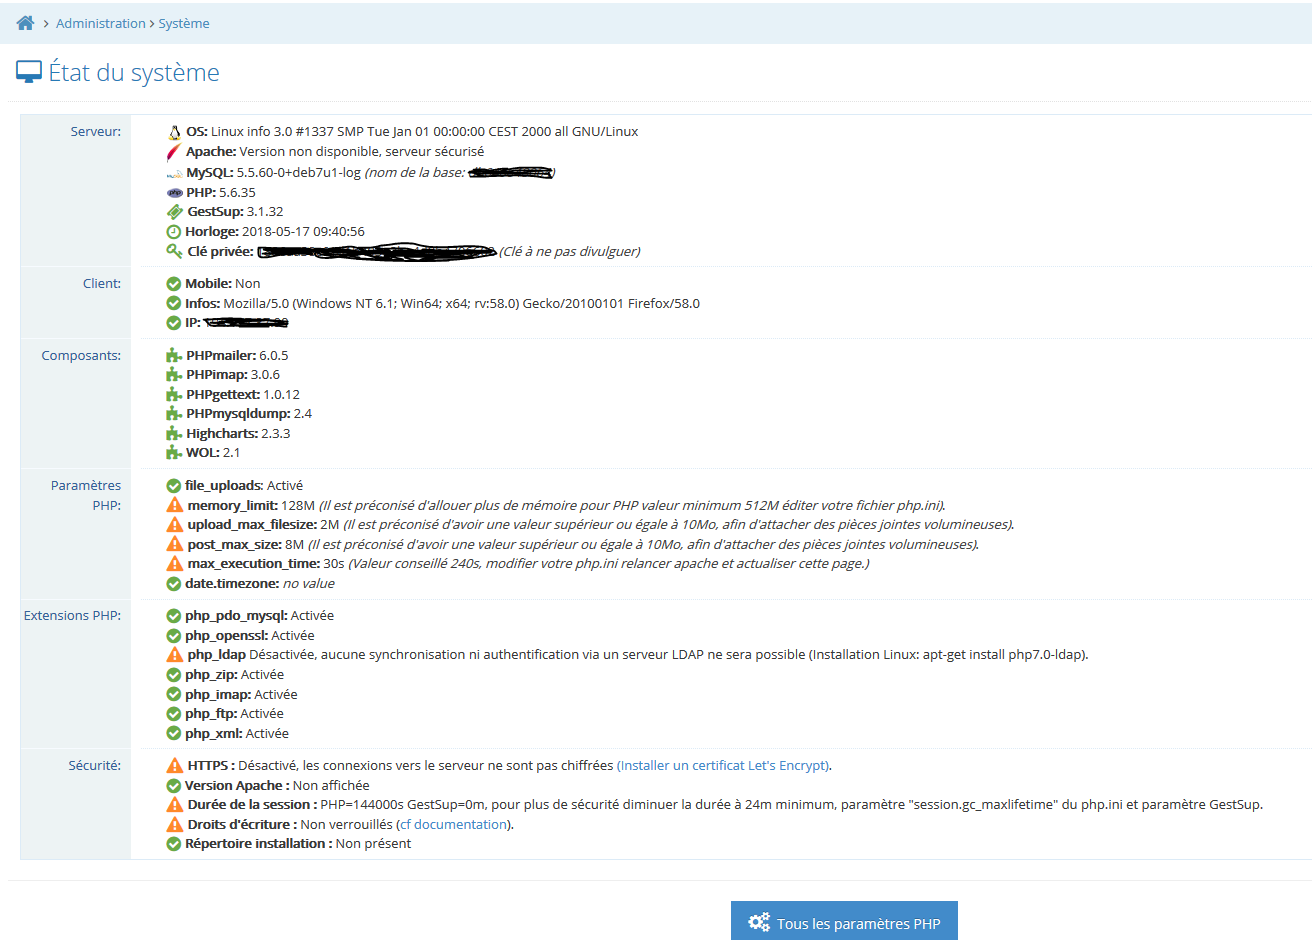The width and height of the screenshot is (1312, 940).
Task: Click the Client: section label
Action: (x=102, y=283)
